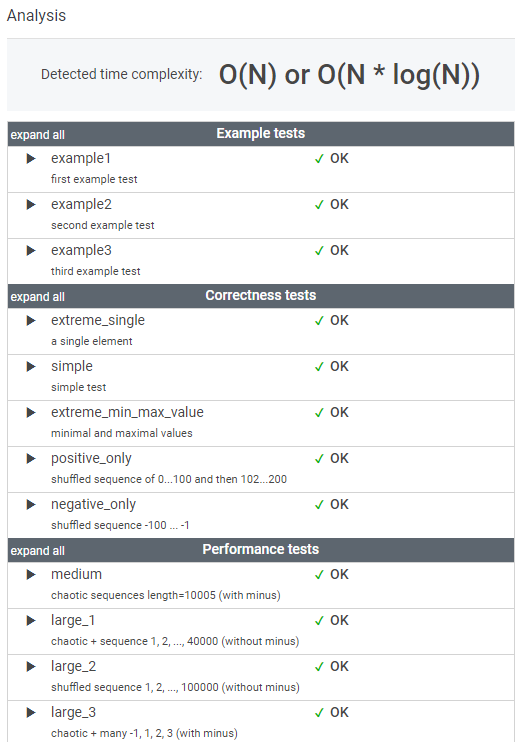523x742 pixels.
Task: Expand the example1 test row
Action: [31, 159]
